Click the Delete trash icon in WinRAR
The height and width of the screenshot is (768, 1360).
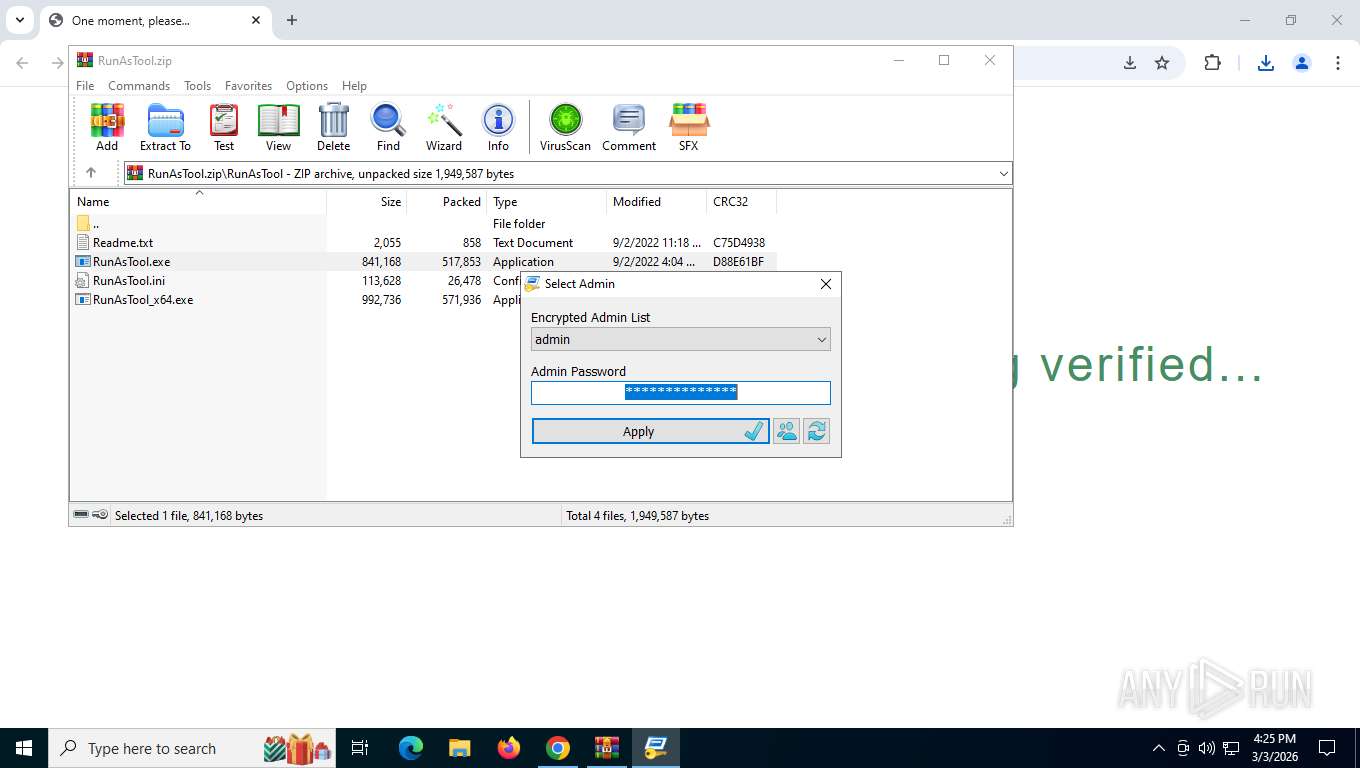point(333,126)
